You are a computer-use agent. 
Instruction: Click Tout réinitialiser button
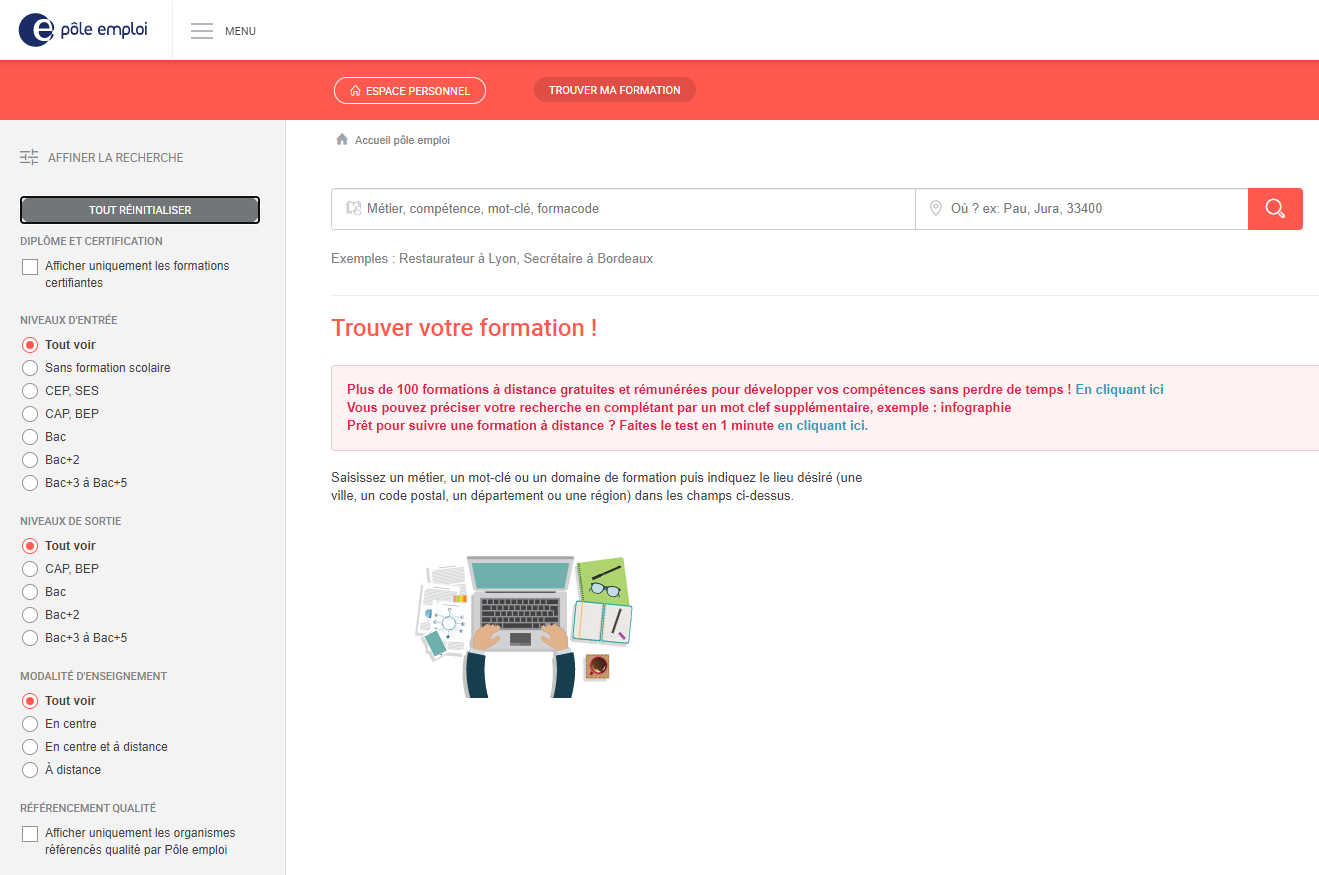click(140, 210)
